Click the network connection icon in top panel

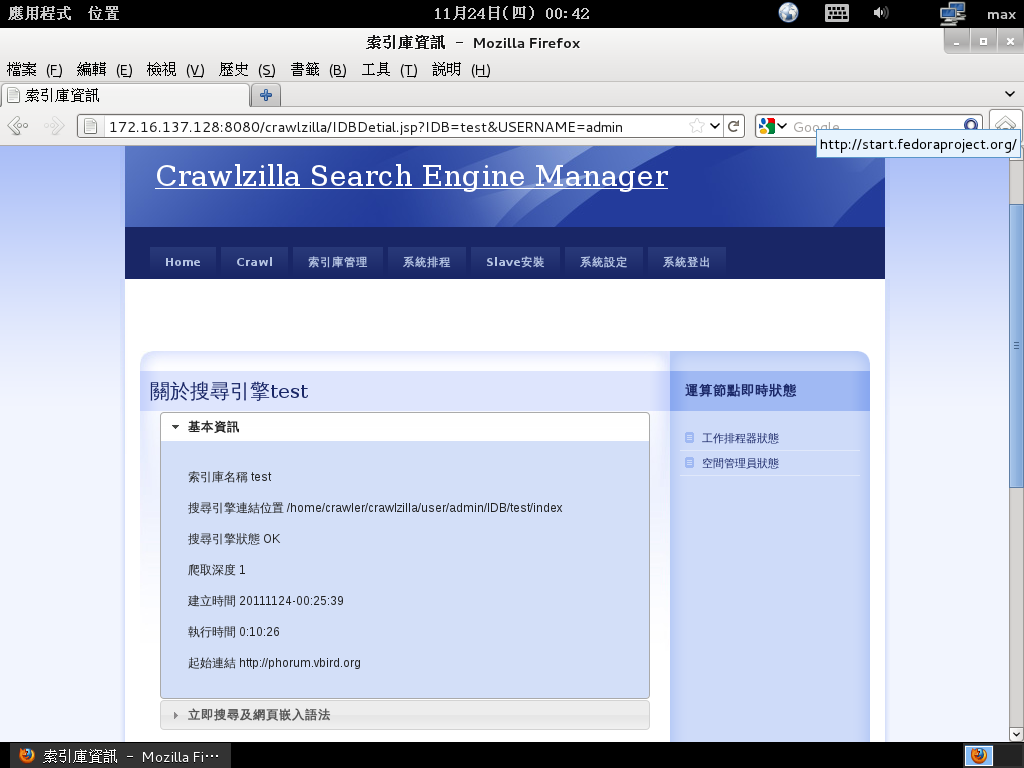952,13
